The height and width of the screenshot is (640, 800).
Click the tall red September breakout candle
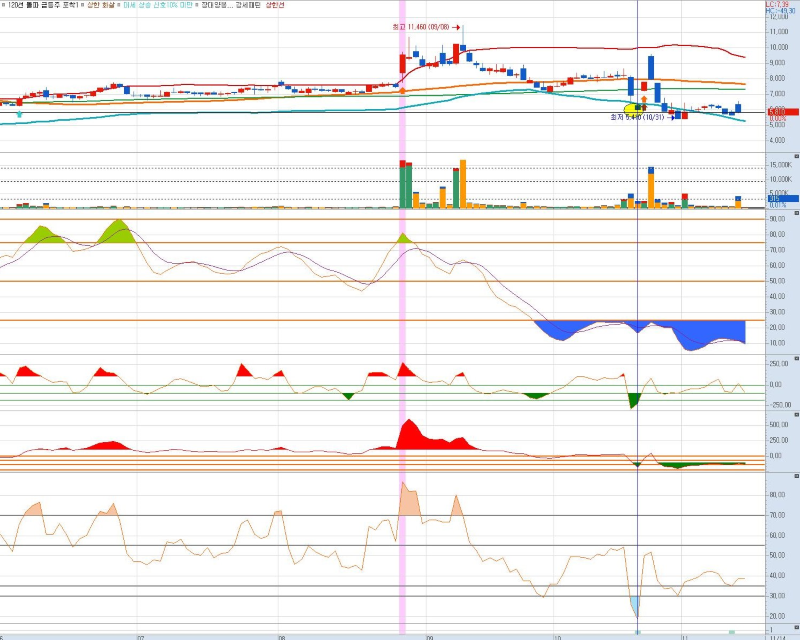[402, 64]
